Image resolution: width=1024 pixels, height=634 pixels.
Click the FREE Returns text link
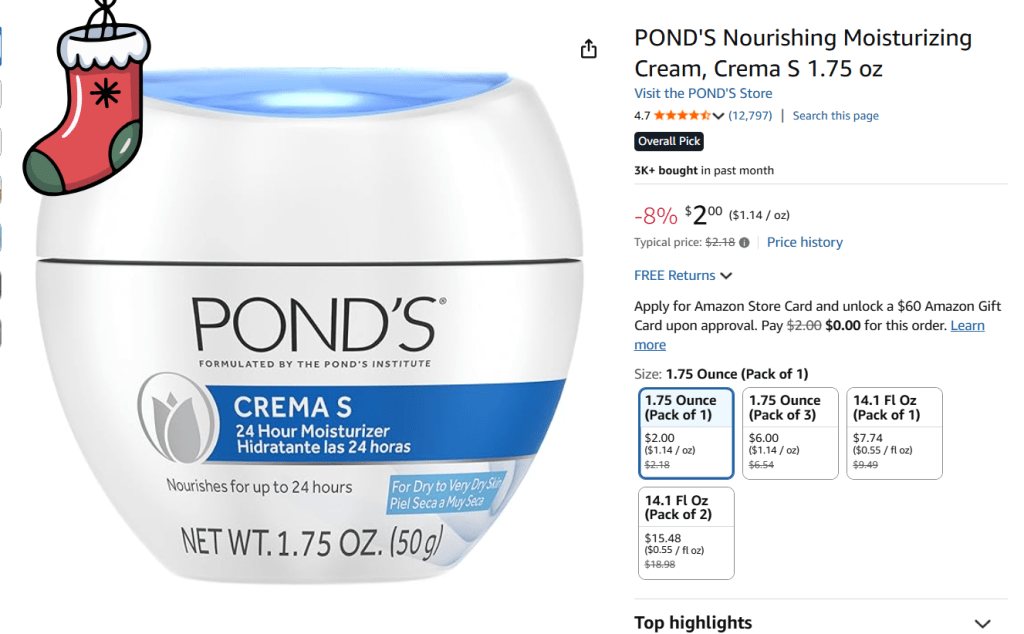[675, 276]
